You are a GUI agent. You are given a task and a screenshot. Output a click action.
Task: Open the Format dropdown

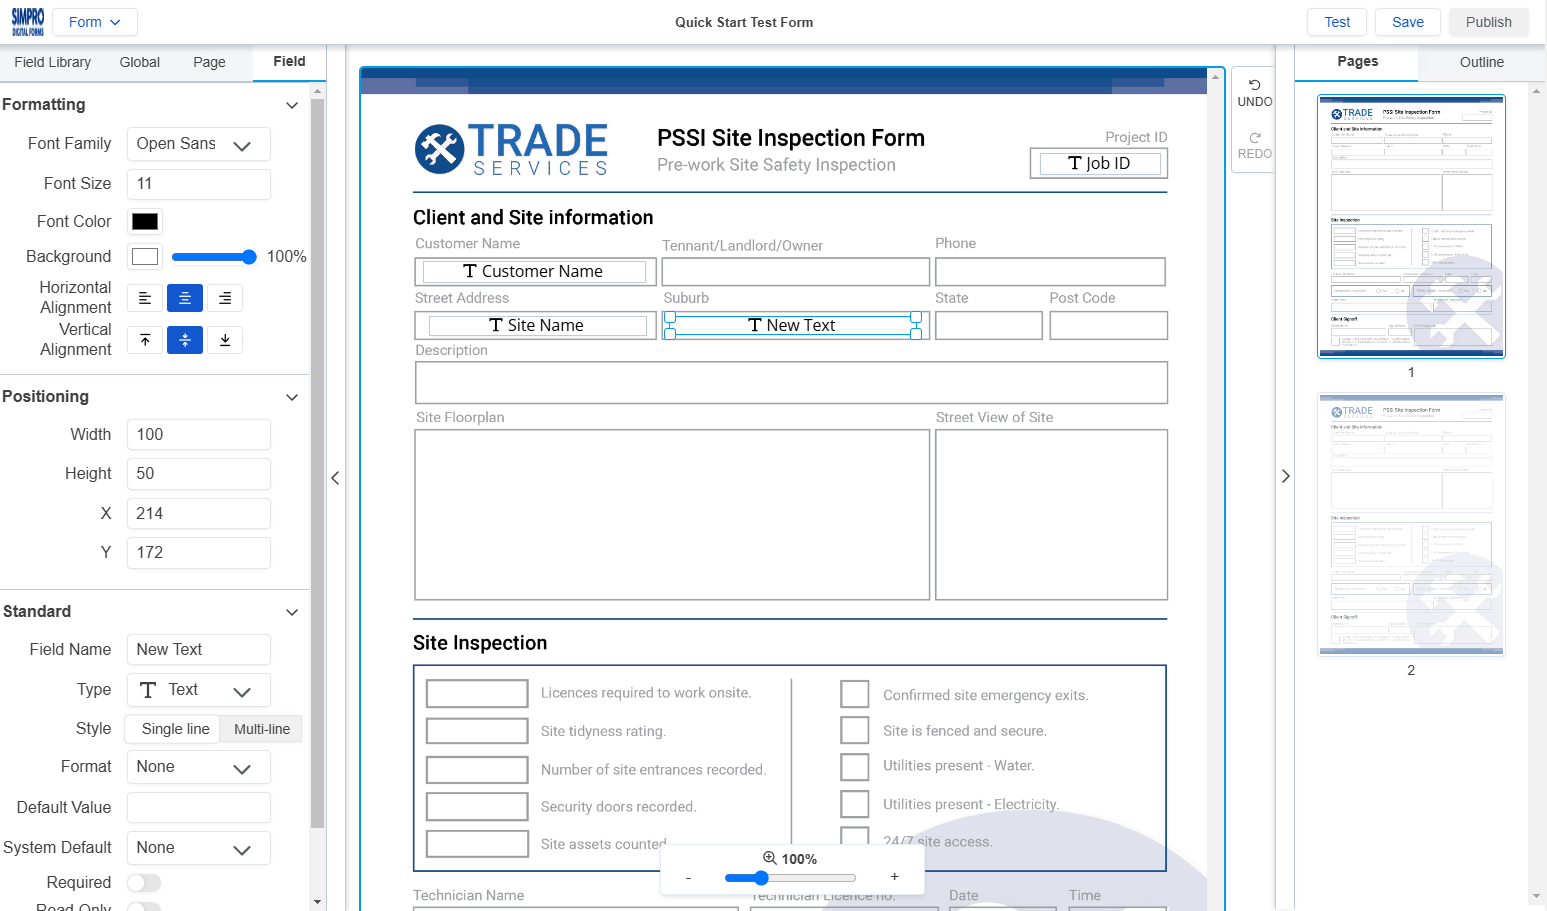click(199, 767)
